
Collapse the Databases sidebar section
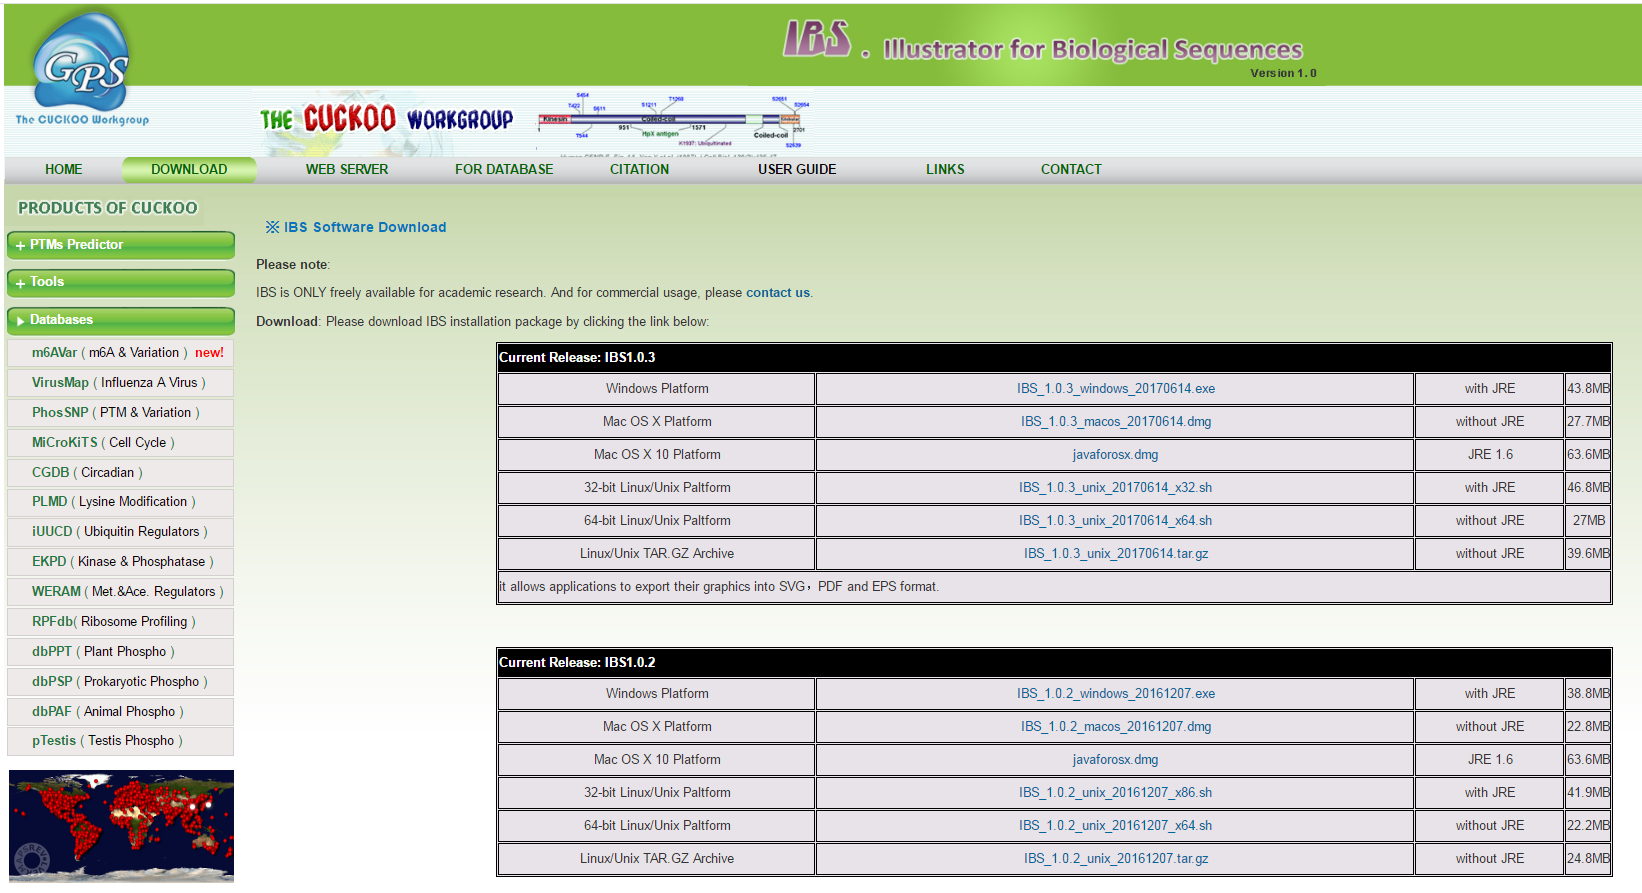click(120, 320)
